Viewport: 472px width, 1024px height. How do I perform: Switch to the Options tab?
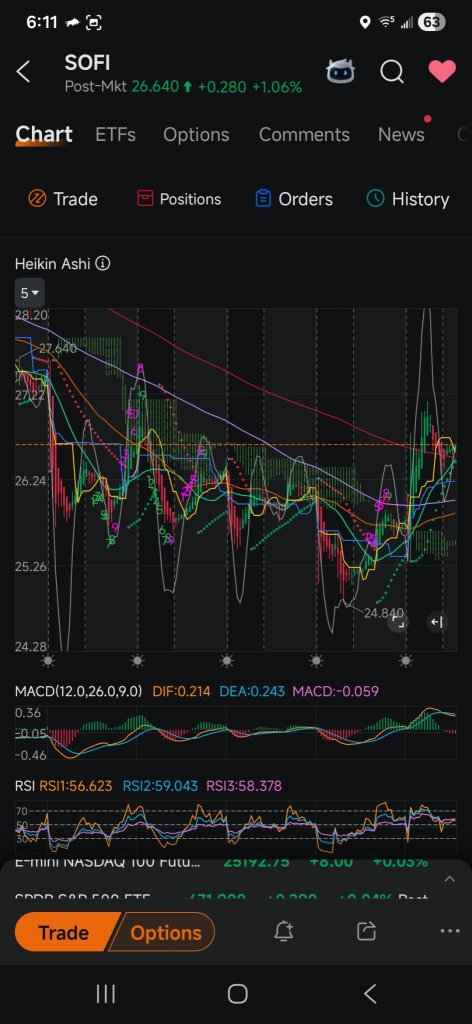pos(196,135)
